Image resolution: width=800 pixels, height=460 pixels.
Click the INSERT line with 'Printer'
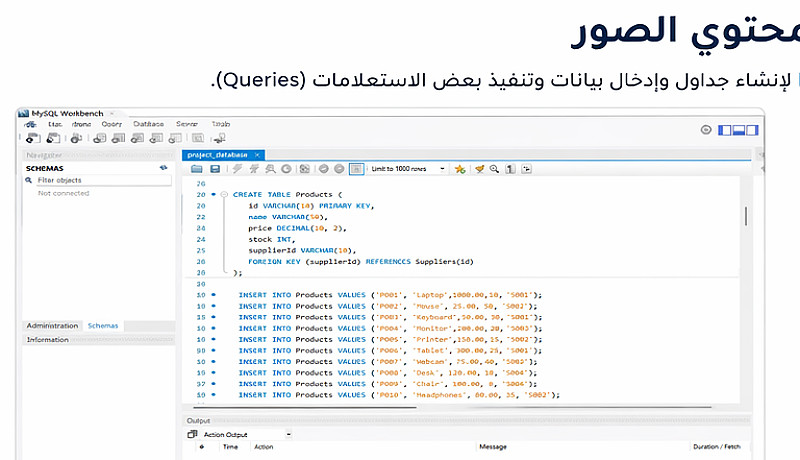pyautogui.click(x=390, y=339)
